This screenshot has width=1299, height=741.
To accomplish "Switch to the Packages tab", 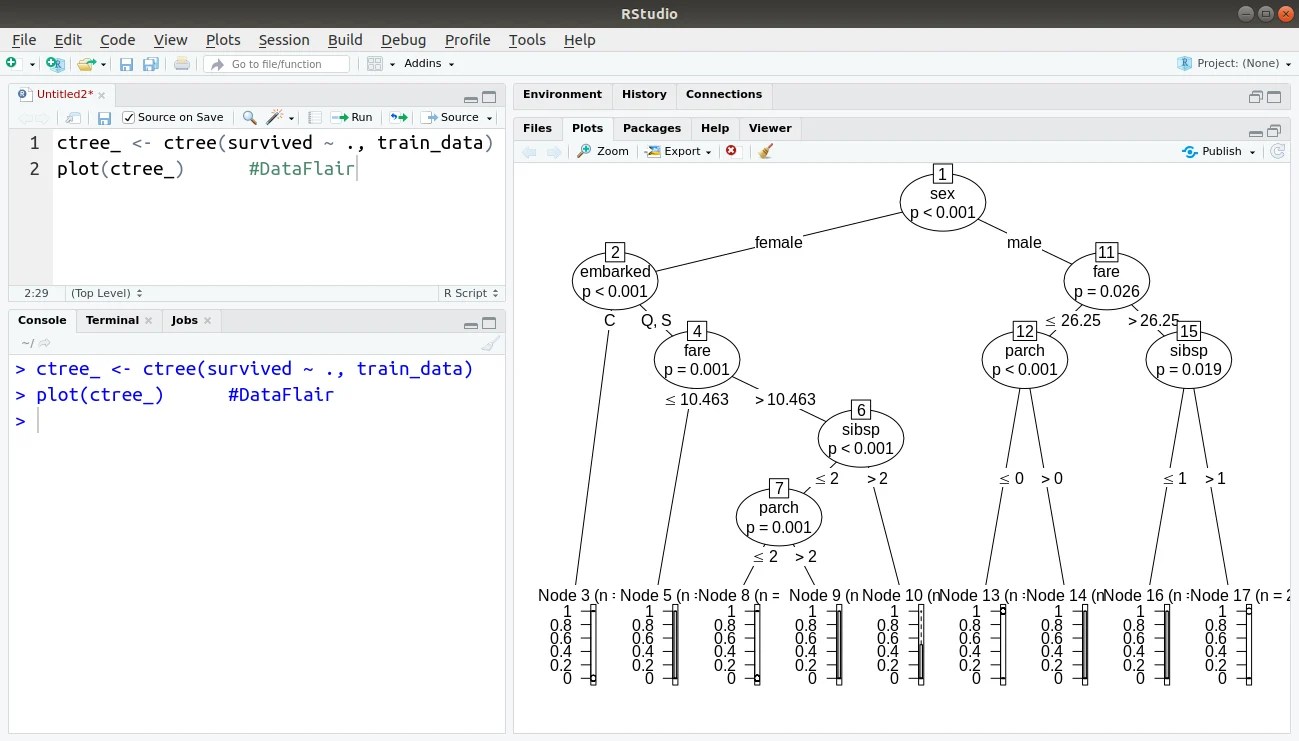I will (652, 128).
